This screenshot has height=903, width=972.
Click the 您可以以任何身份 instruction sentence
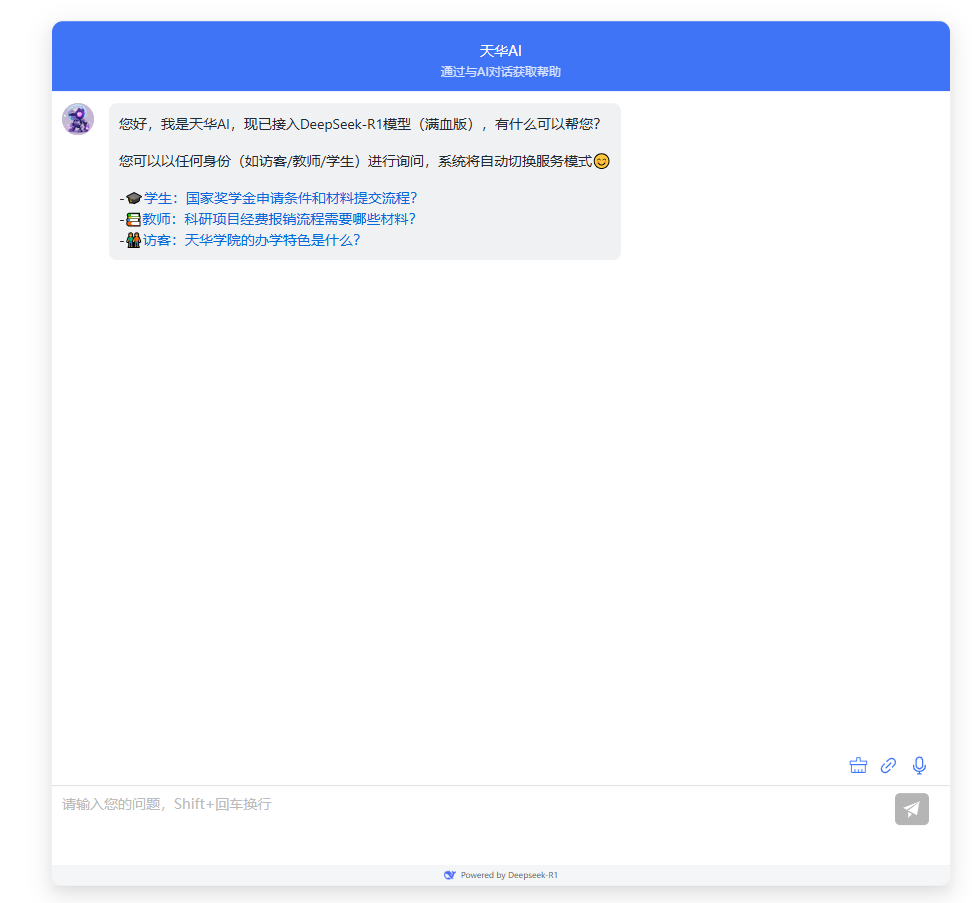pyautogui.click(x=355, y=161)
